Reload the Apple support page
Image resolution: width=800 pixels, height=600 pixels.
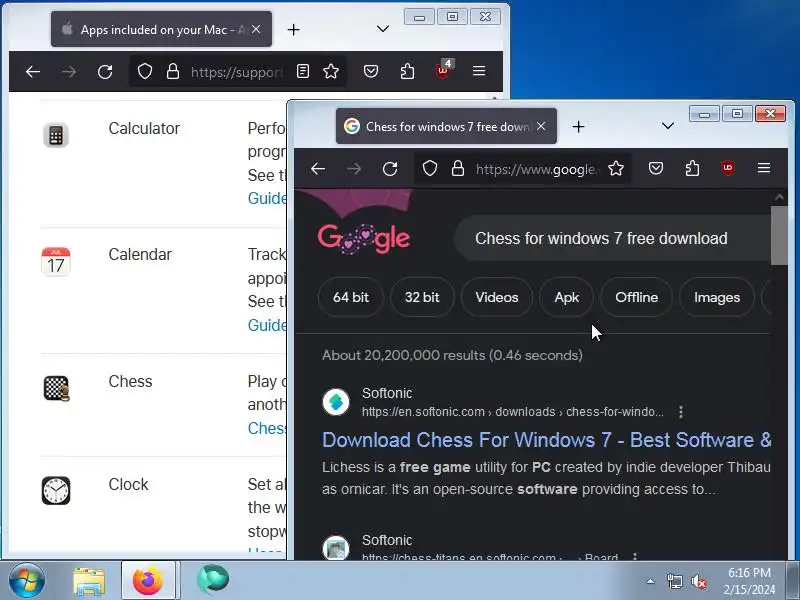(x=105, y=72)
